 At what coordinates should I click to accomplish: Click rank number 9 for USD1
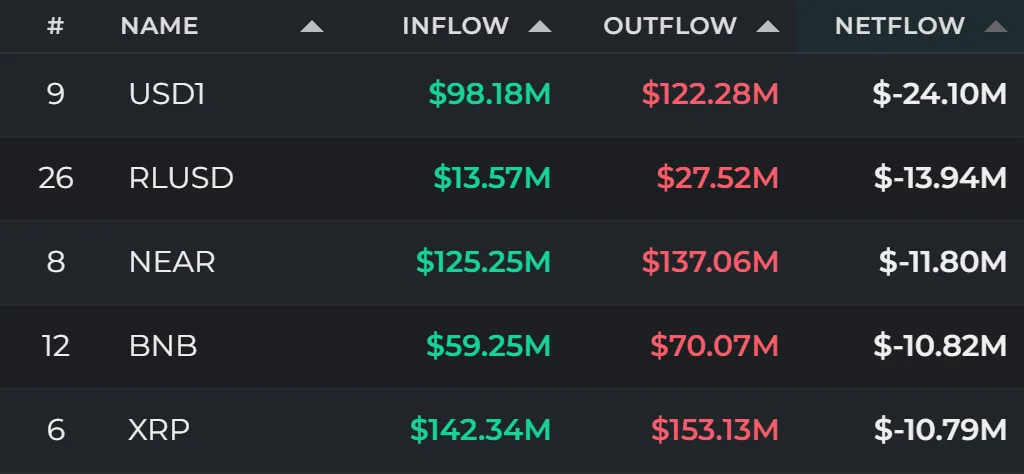pos(56,94)
